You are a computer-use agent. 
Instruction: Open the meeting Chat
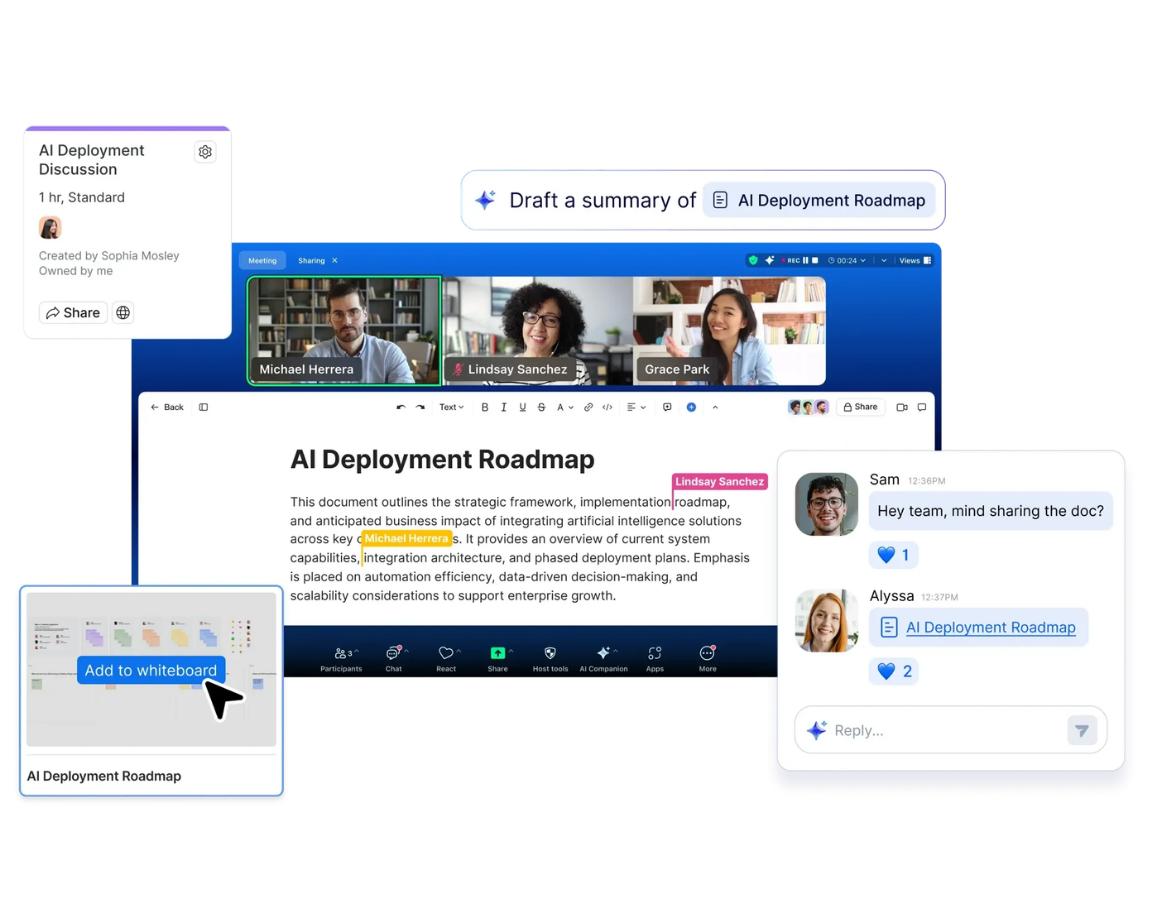(394, 659)
